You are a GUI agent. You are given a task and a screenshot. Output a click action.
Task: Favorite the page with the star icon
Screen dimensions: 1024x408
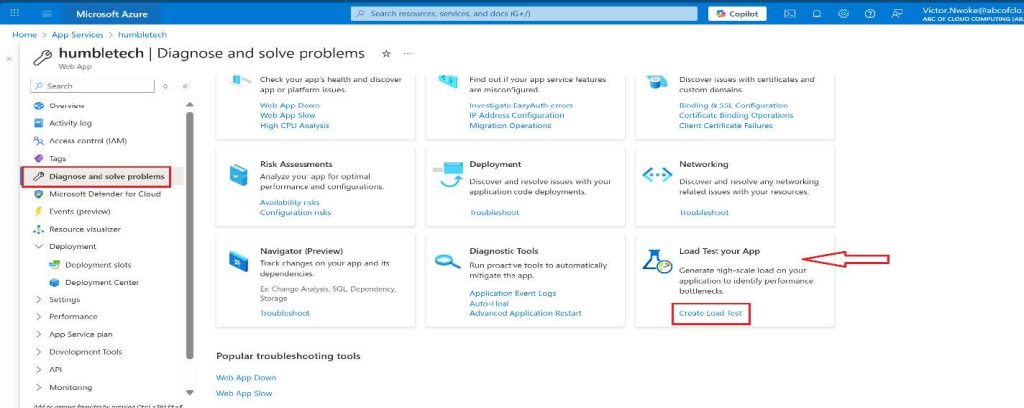click(x=387, y=53)
